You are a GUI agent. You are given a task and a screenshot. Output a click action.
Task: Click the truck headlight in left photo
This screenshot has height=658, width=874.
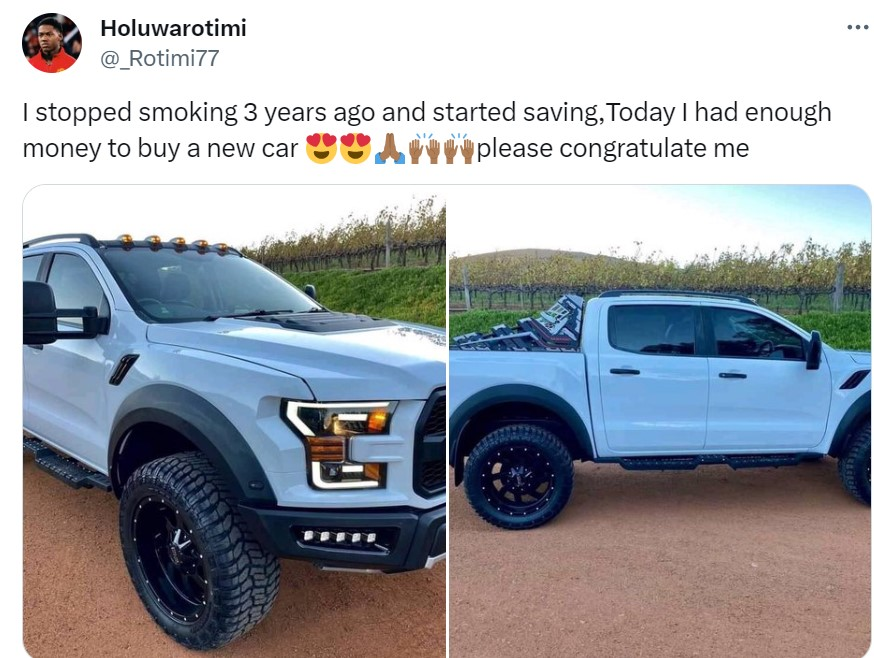coord(339,443)
